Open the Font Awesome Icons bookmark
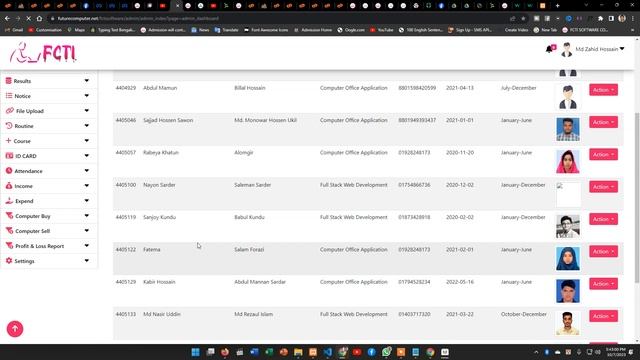This screenshot has width=640, height=360. coord(266,30)
